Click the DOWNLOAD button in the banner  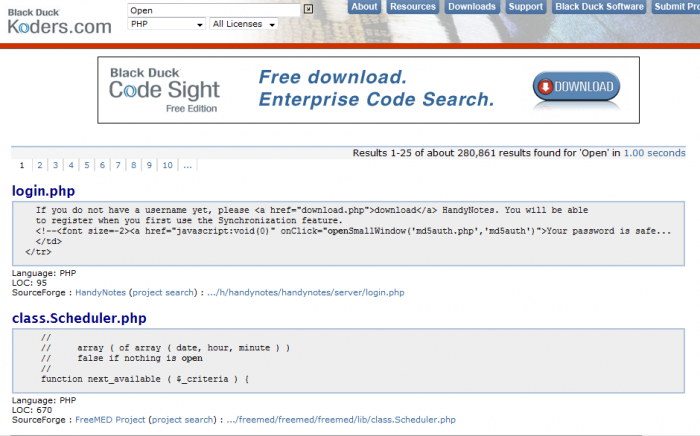click(x=576, y=87)
